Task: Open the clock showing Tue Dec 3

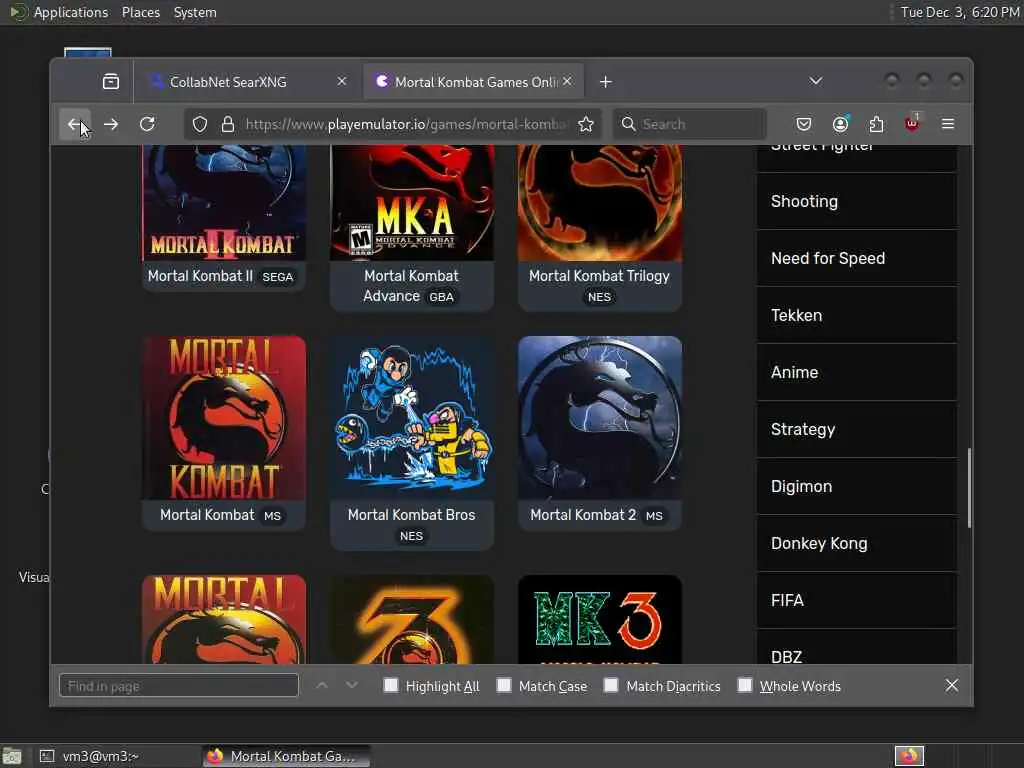Action: (959, 12)
